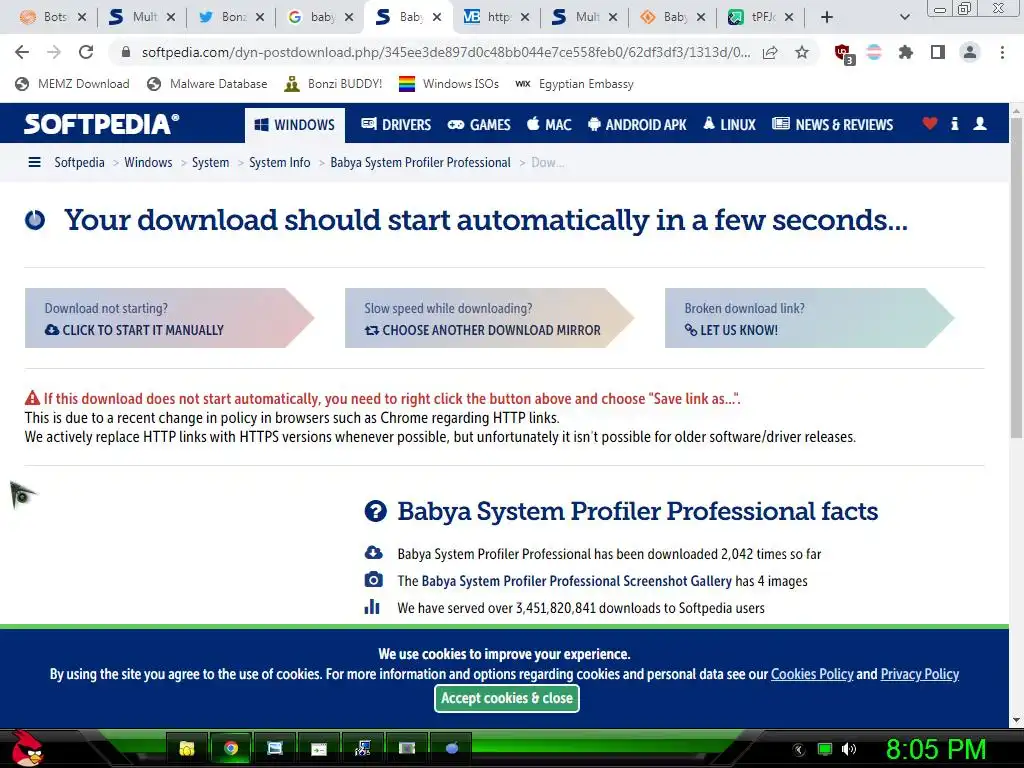1024x768 pixels.
Task: Bookmark this page with the star icon
Action: 802,52
